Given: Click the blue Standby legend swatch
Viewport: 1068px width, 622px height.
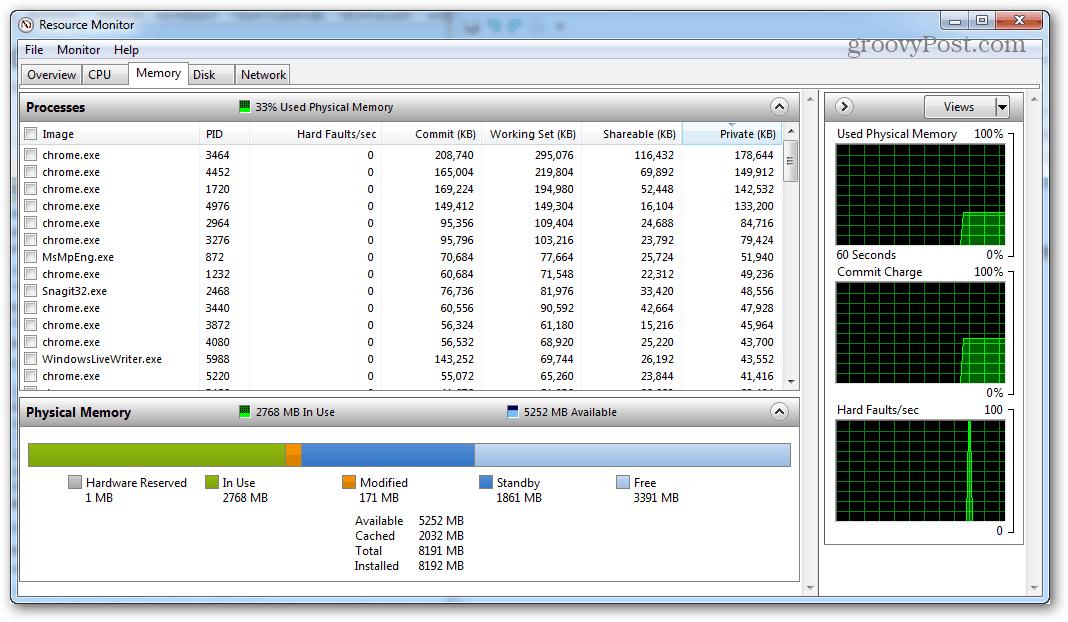Looking at the screenshot, I should tap(486, 482).
